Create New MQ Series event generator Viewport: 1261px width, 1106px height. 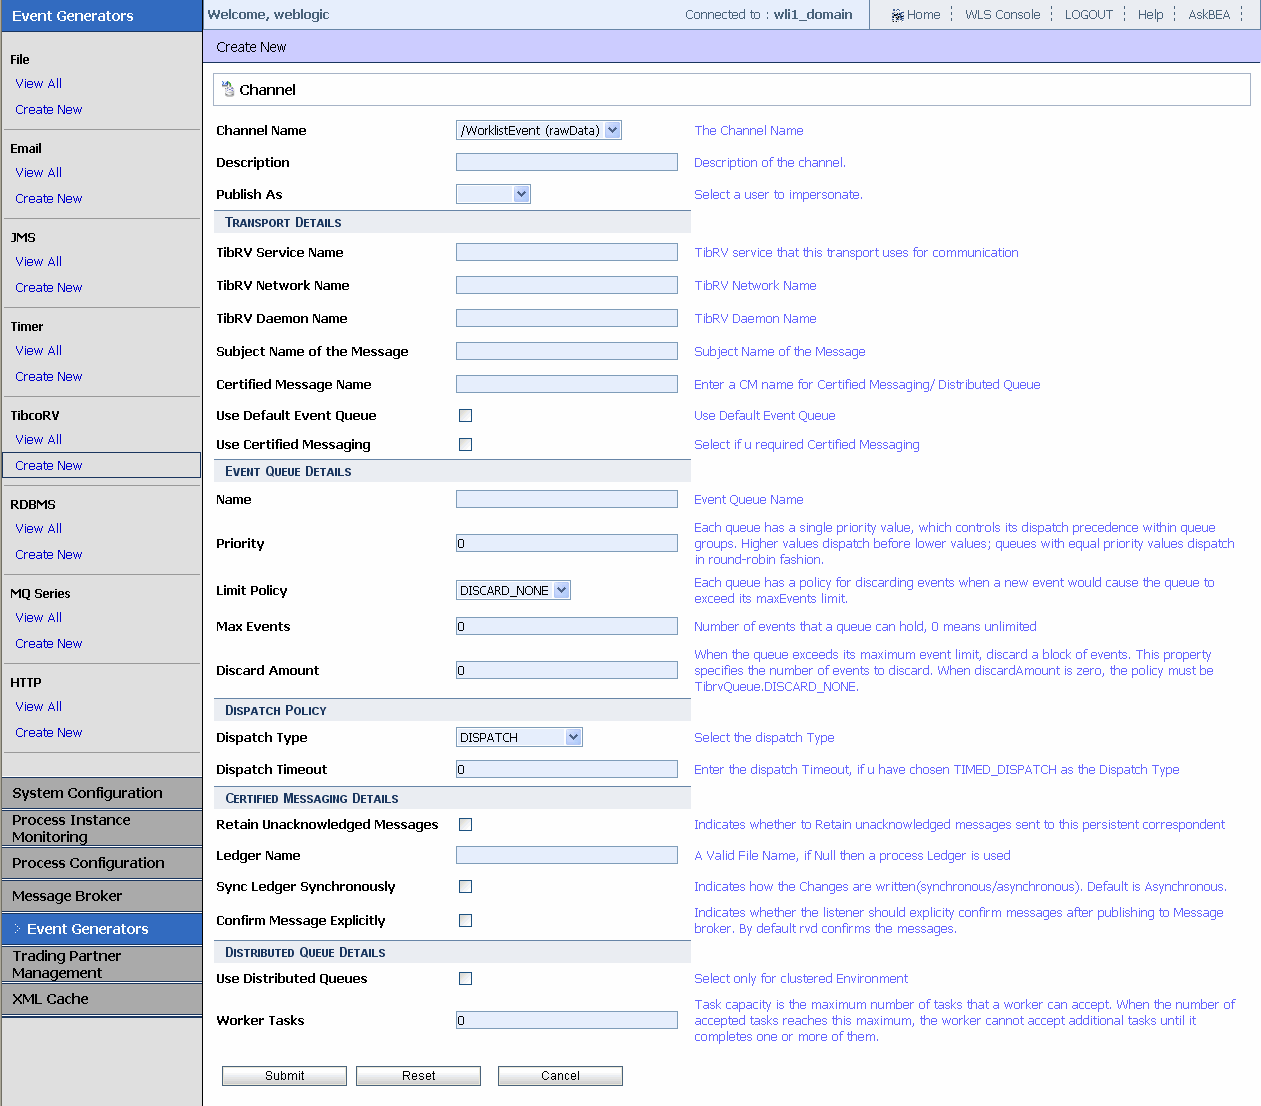click(48, 644)
